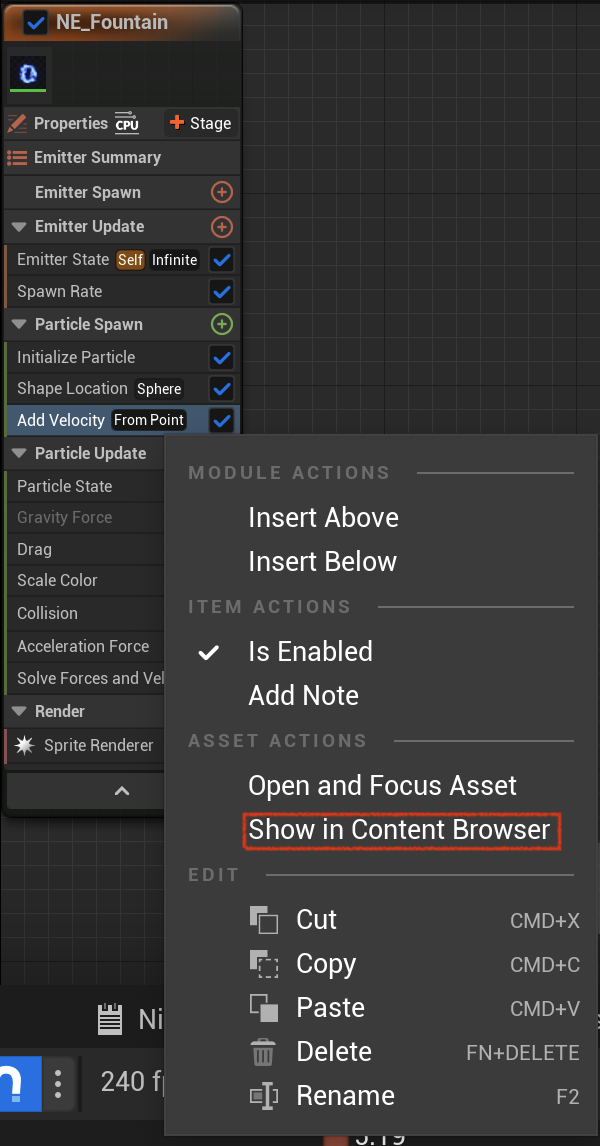Click the CPU sim target icon
Image resolution: width=600 pixels, height=1146 pixels.
pos(126,123)
